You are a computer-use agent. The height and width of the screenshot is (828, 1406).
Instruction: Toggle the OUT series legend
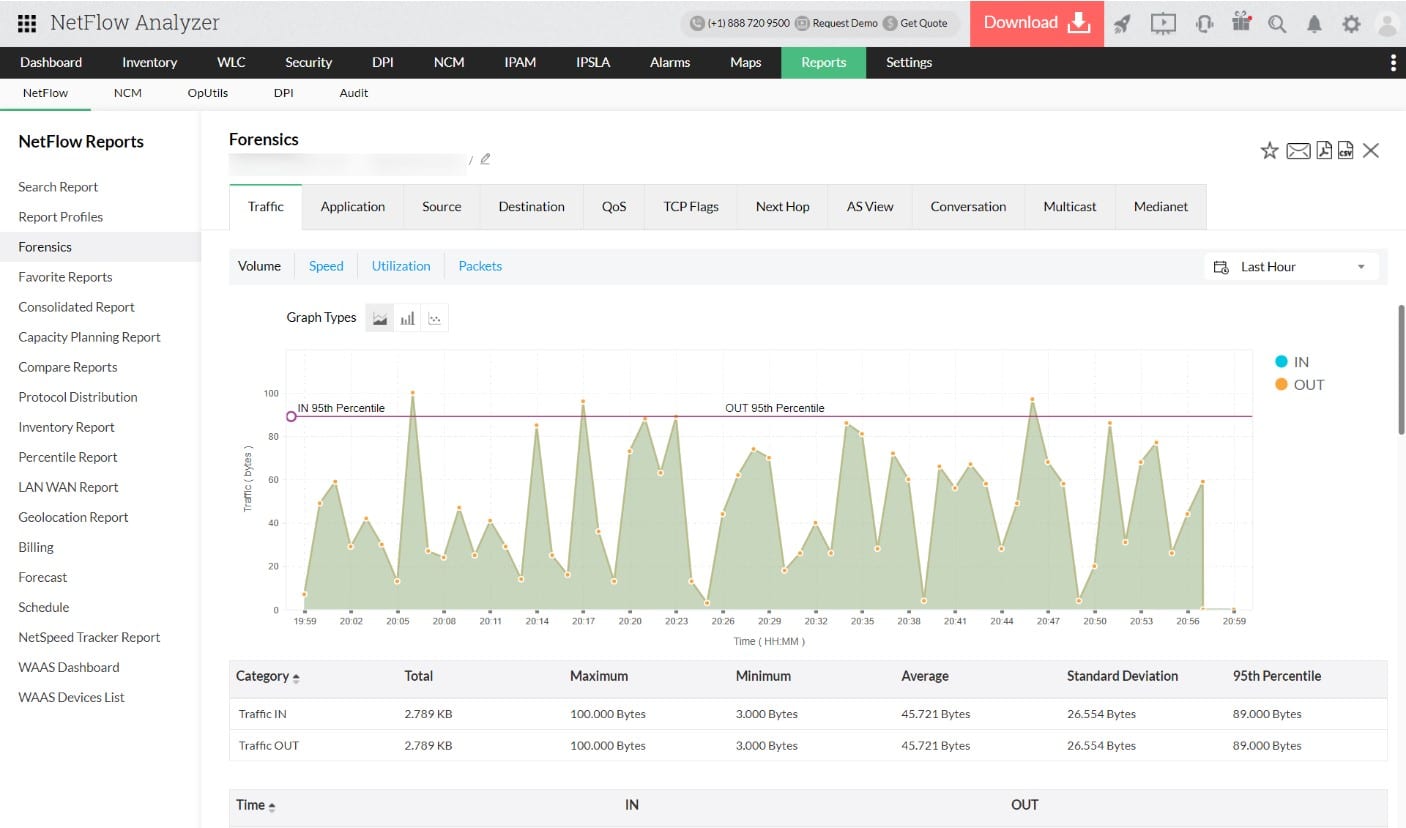tap(1299, 385)
